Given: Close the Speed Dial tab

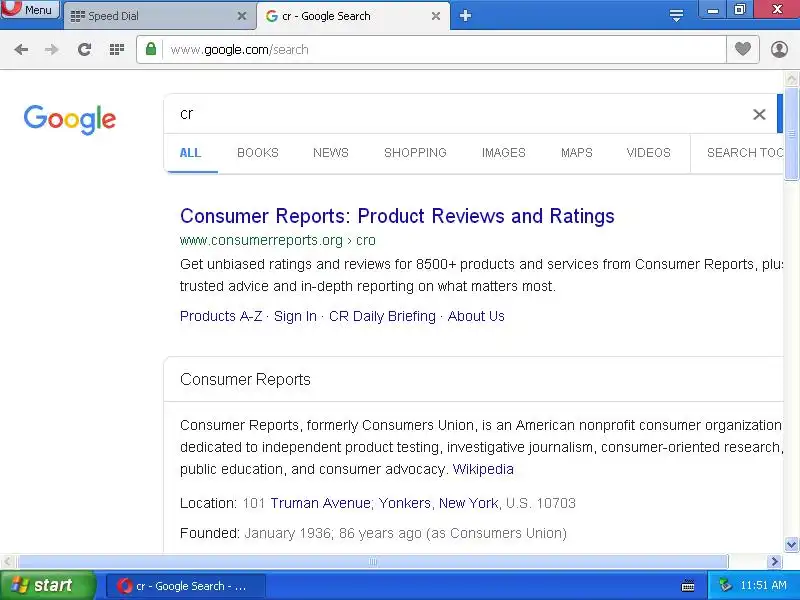Looking at the screenshot, I should (x=242, y=16).
